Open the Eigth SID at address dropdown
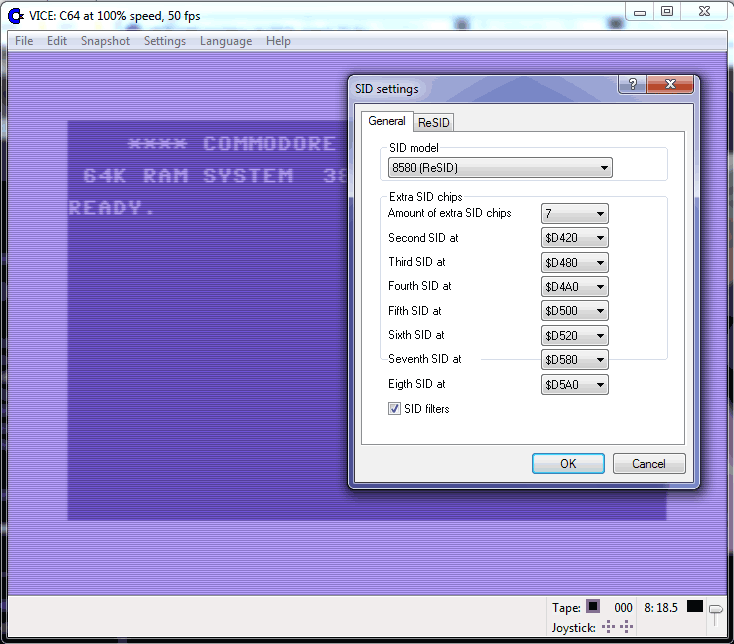The height and width of the screenshot is (644, 734). click(x=574, y=385)
